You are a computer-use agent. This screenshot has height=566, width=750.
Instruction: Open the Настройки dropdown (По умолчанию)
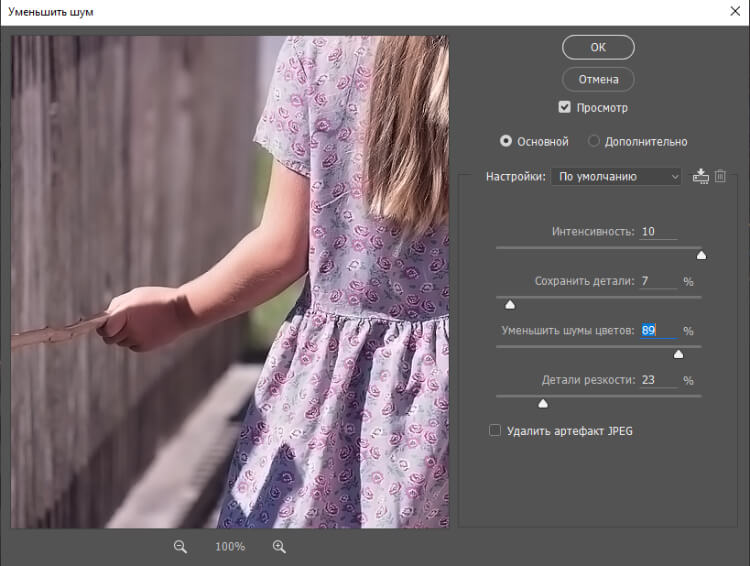pos(617,177)
